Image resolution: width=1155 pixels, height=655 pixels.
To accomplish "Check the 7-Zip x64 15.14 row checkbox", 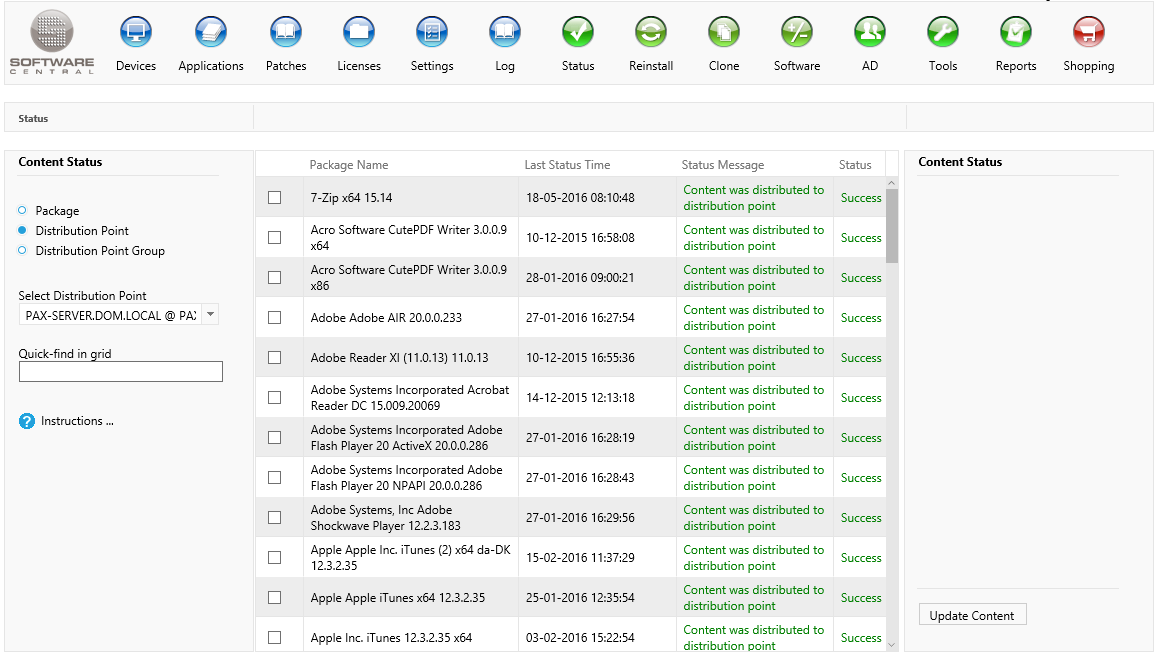I will (275, 197).
